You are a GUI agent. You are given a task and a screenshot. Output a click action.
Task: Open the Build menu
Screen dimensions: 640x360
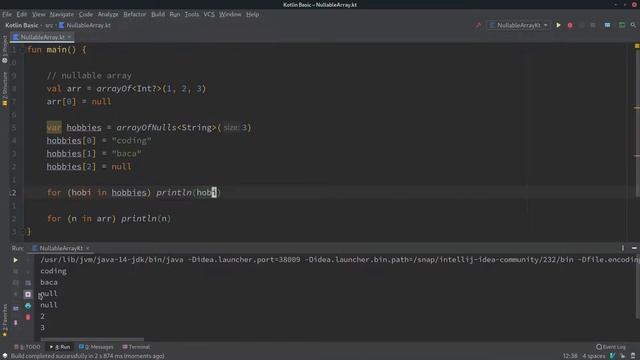point(158,14)
